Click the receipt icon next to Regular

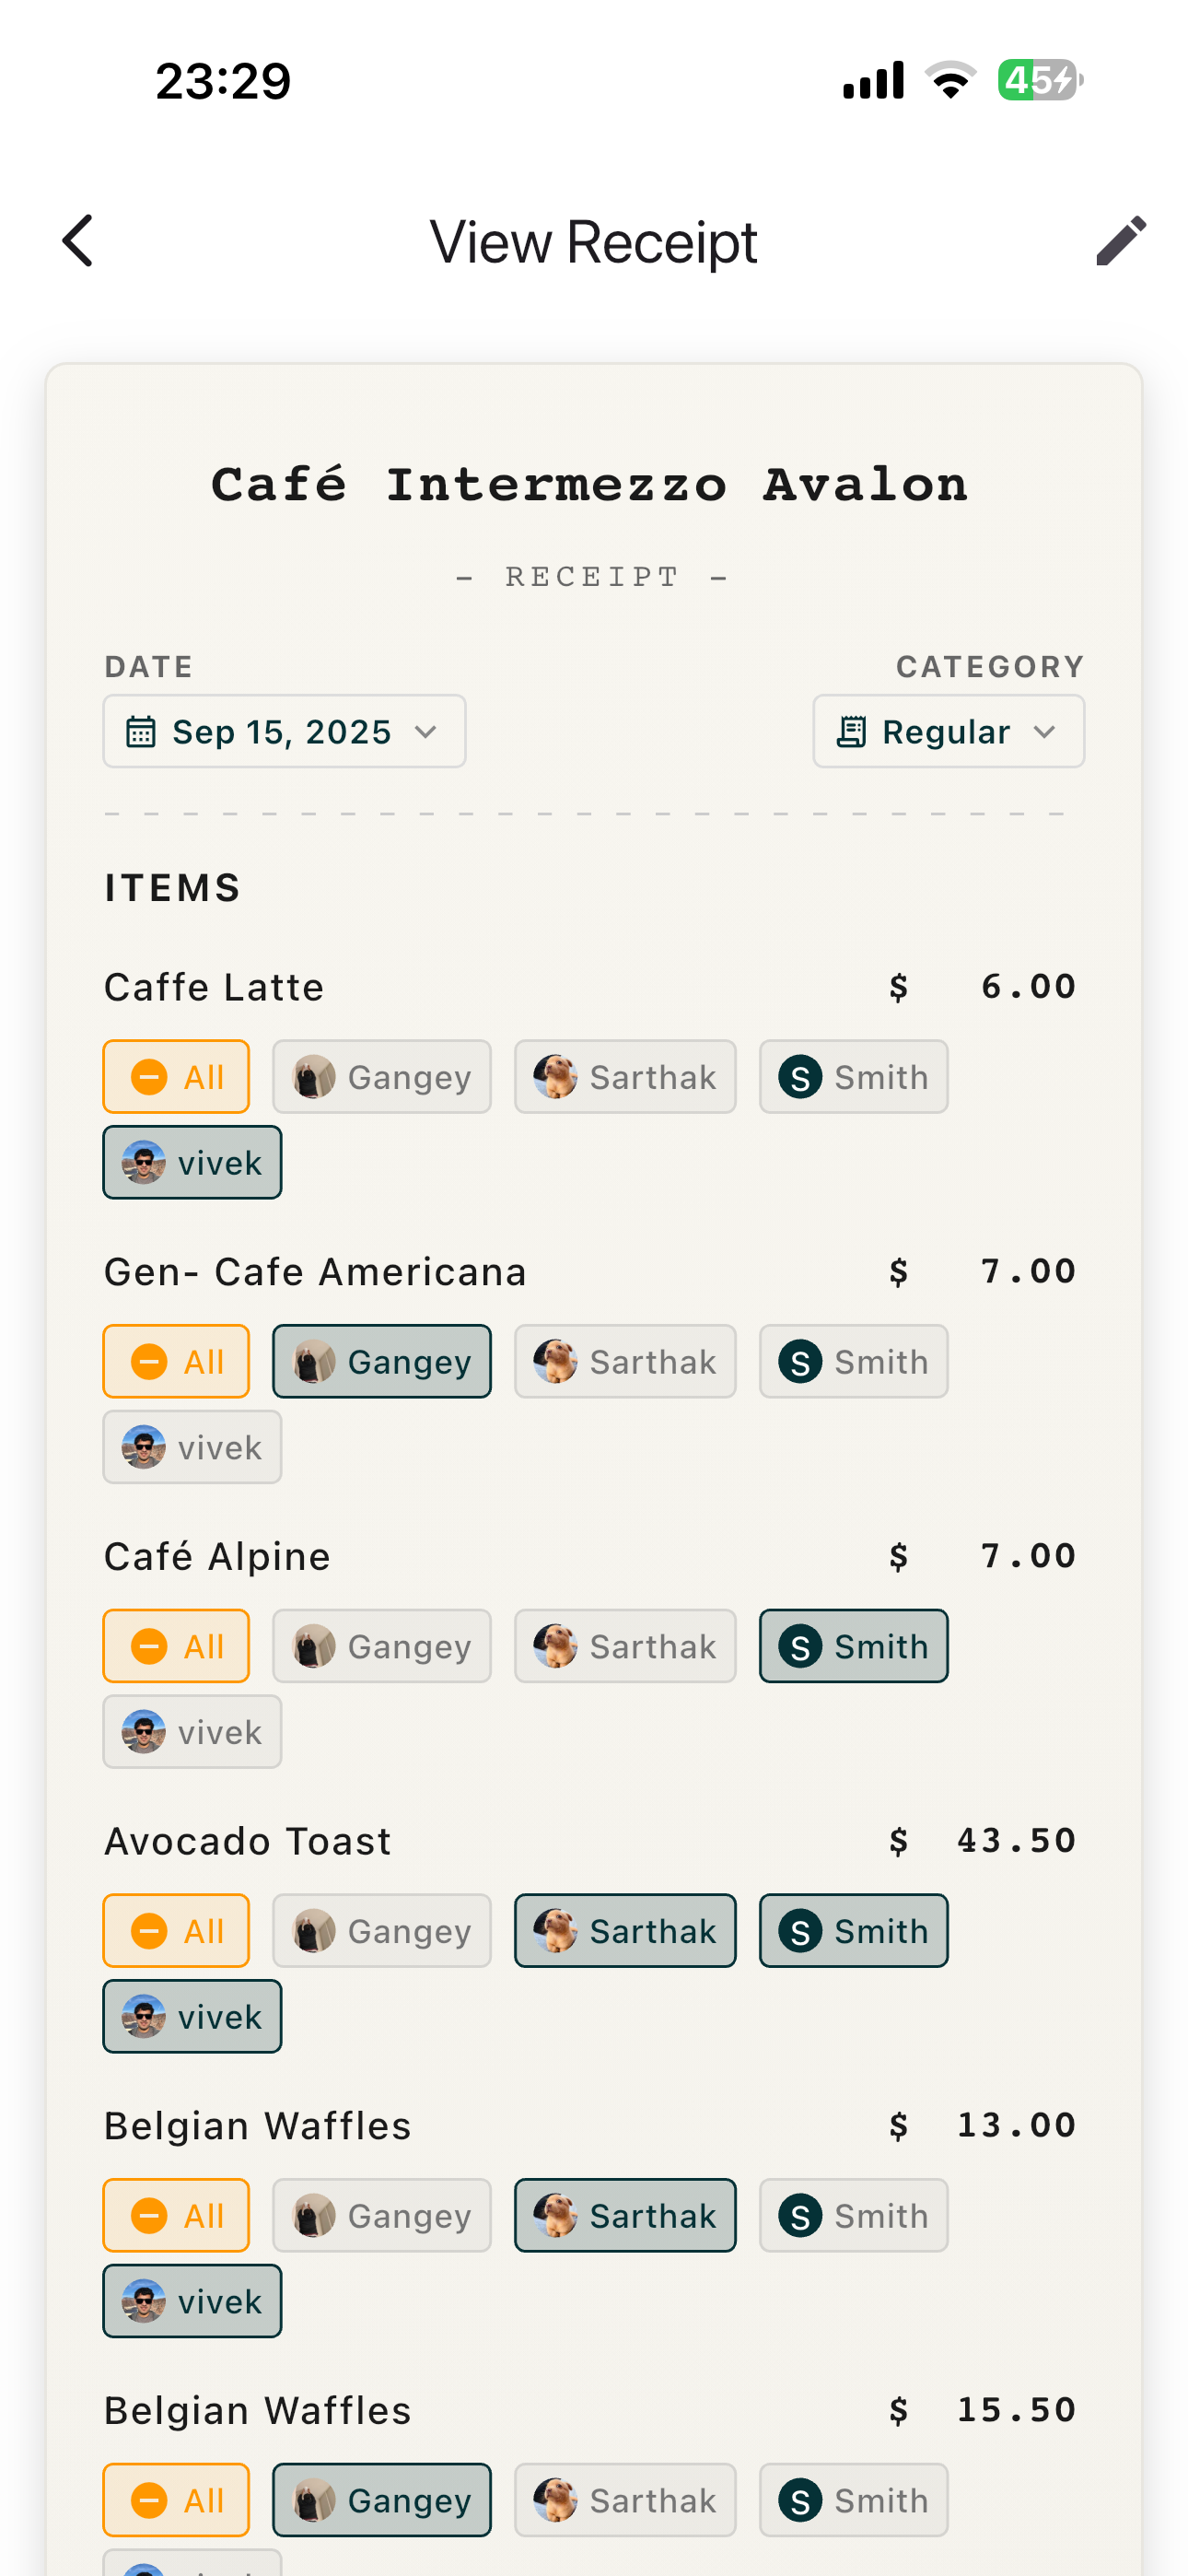[851, 731]
